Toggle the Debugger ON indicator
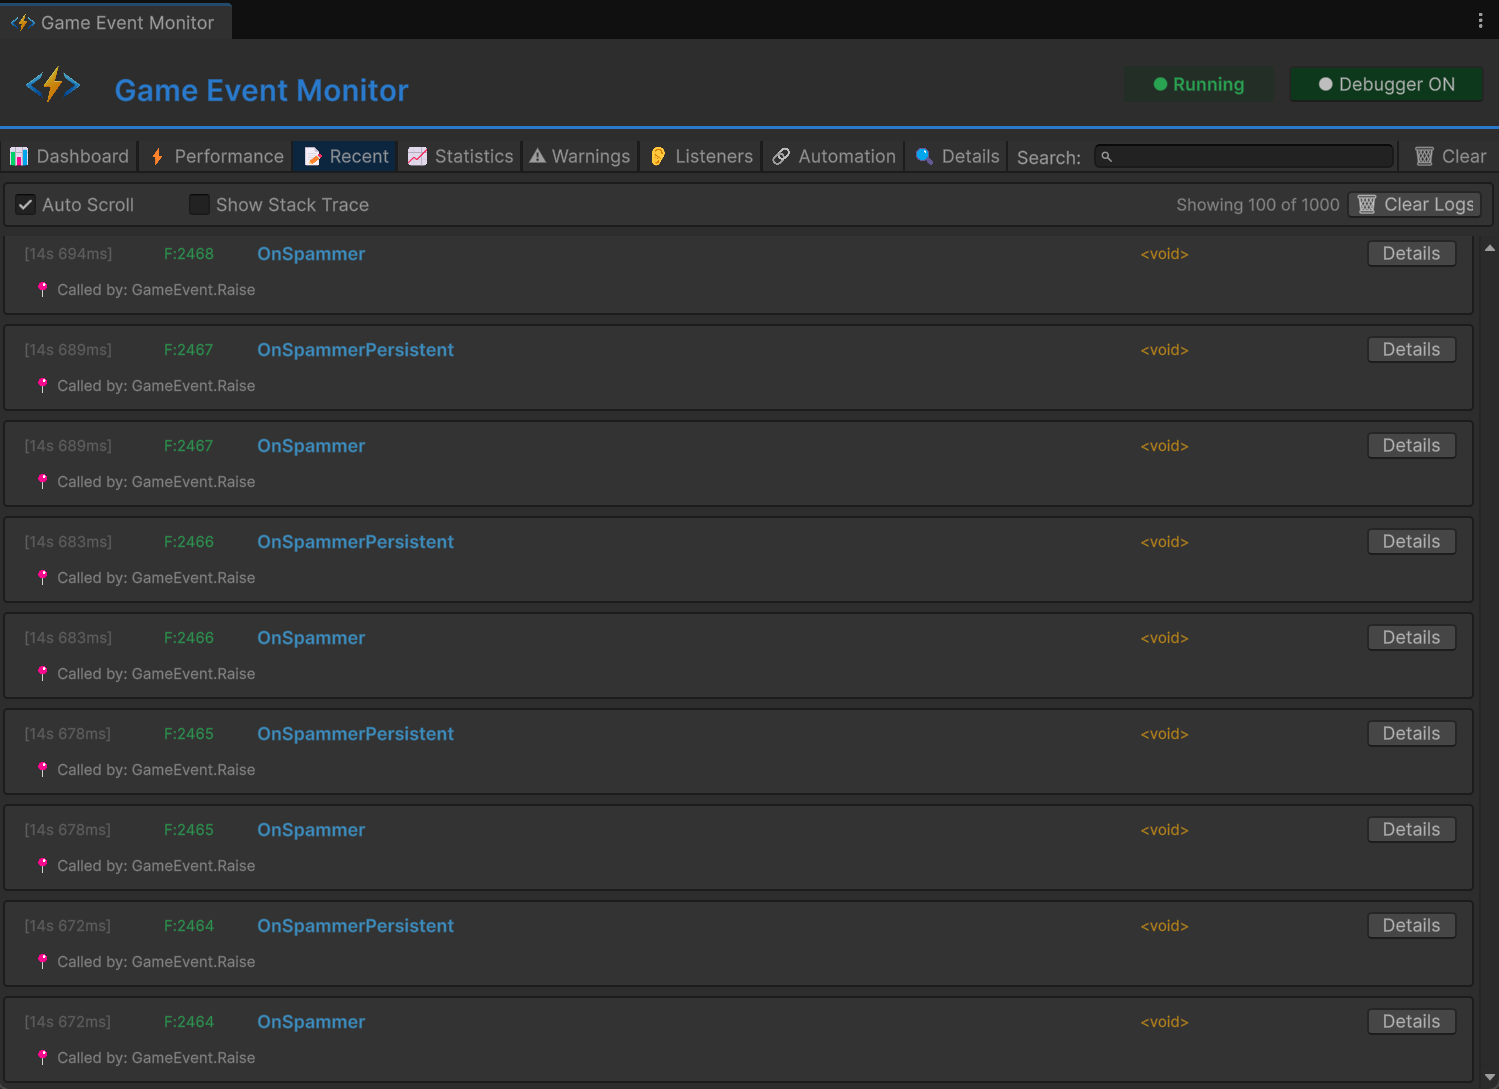 point(1386,84)
